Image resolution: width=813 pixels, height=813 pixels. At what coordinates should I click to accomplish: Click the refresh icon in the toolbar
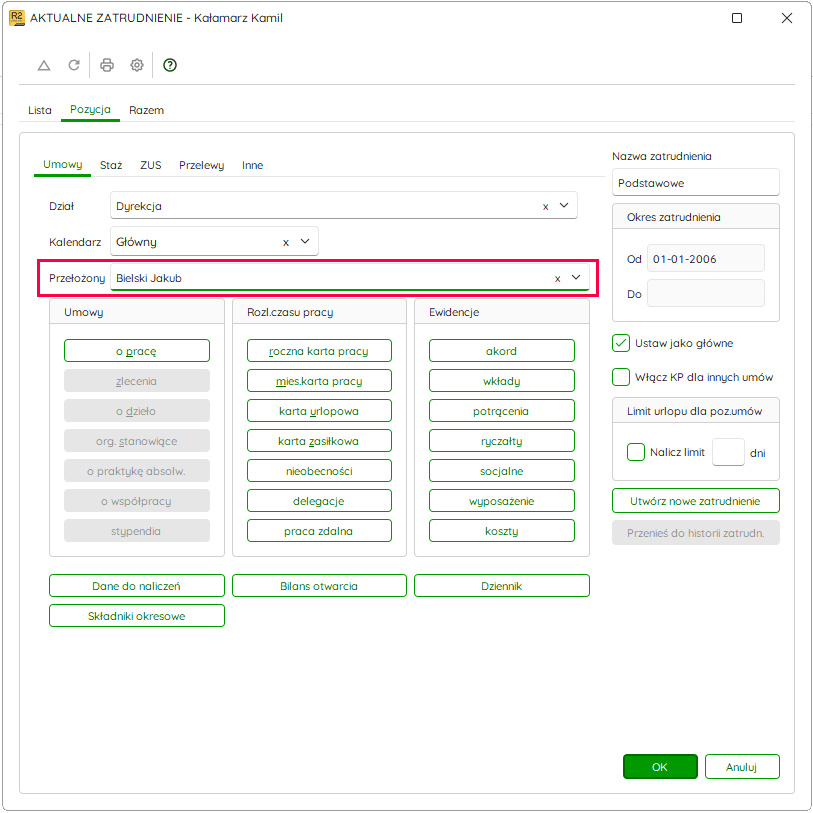(x=74, y=65)
